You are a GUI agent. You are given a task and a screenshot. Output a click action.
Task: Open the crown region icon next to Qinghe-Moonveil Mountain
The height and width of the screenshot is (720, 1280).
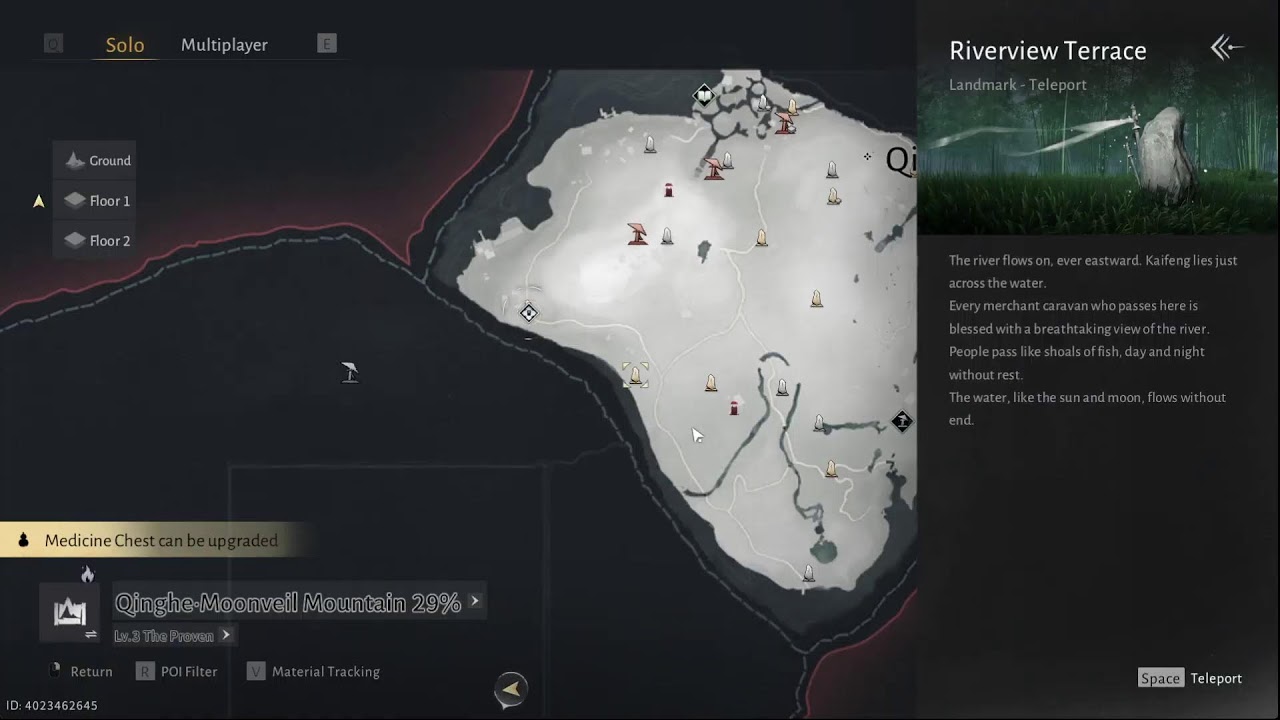point(70,612)
